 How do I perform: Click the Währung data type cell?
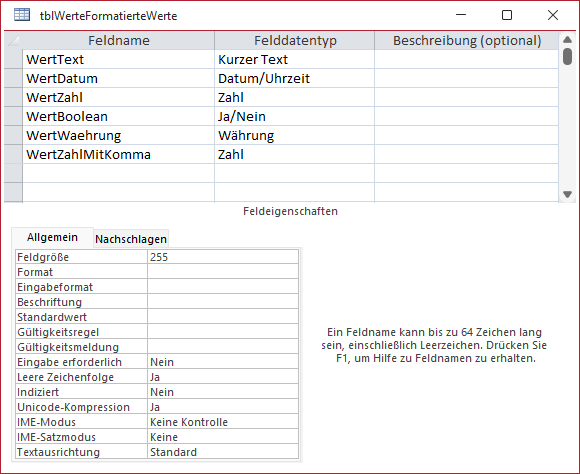pos(294,135)
